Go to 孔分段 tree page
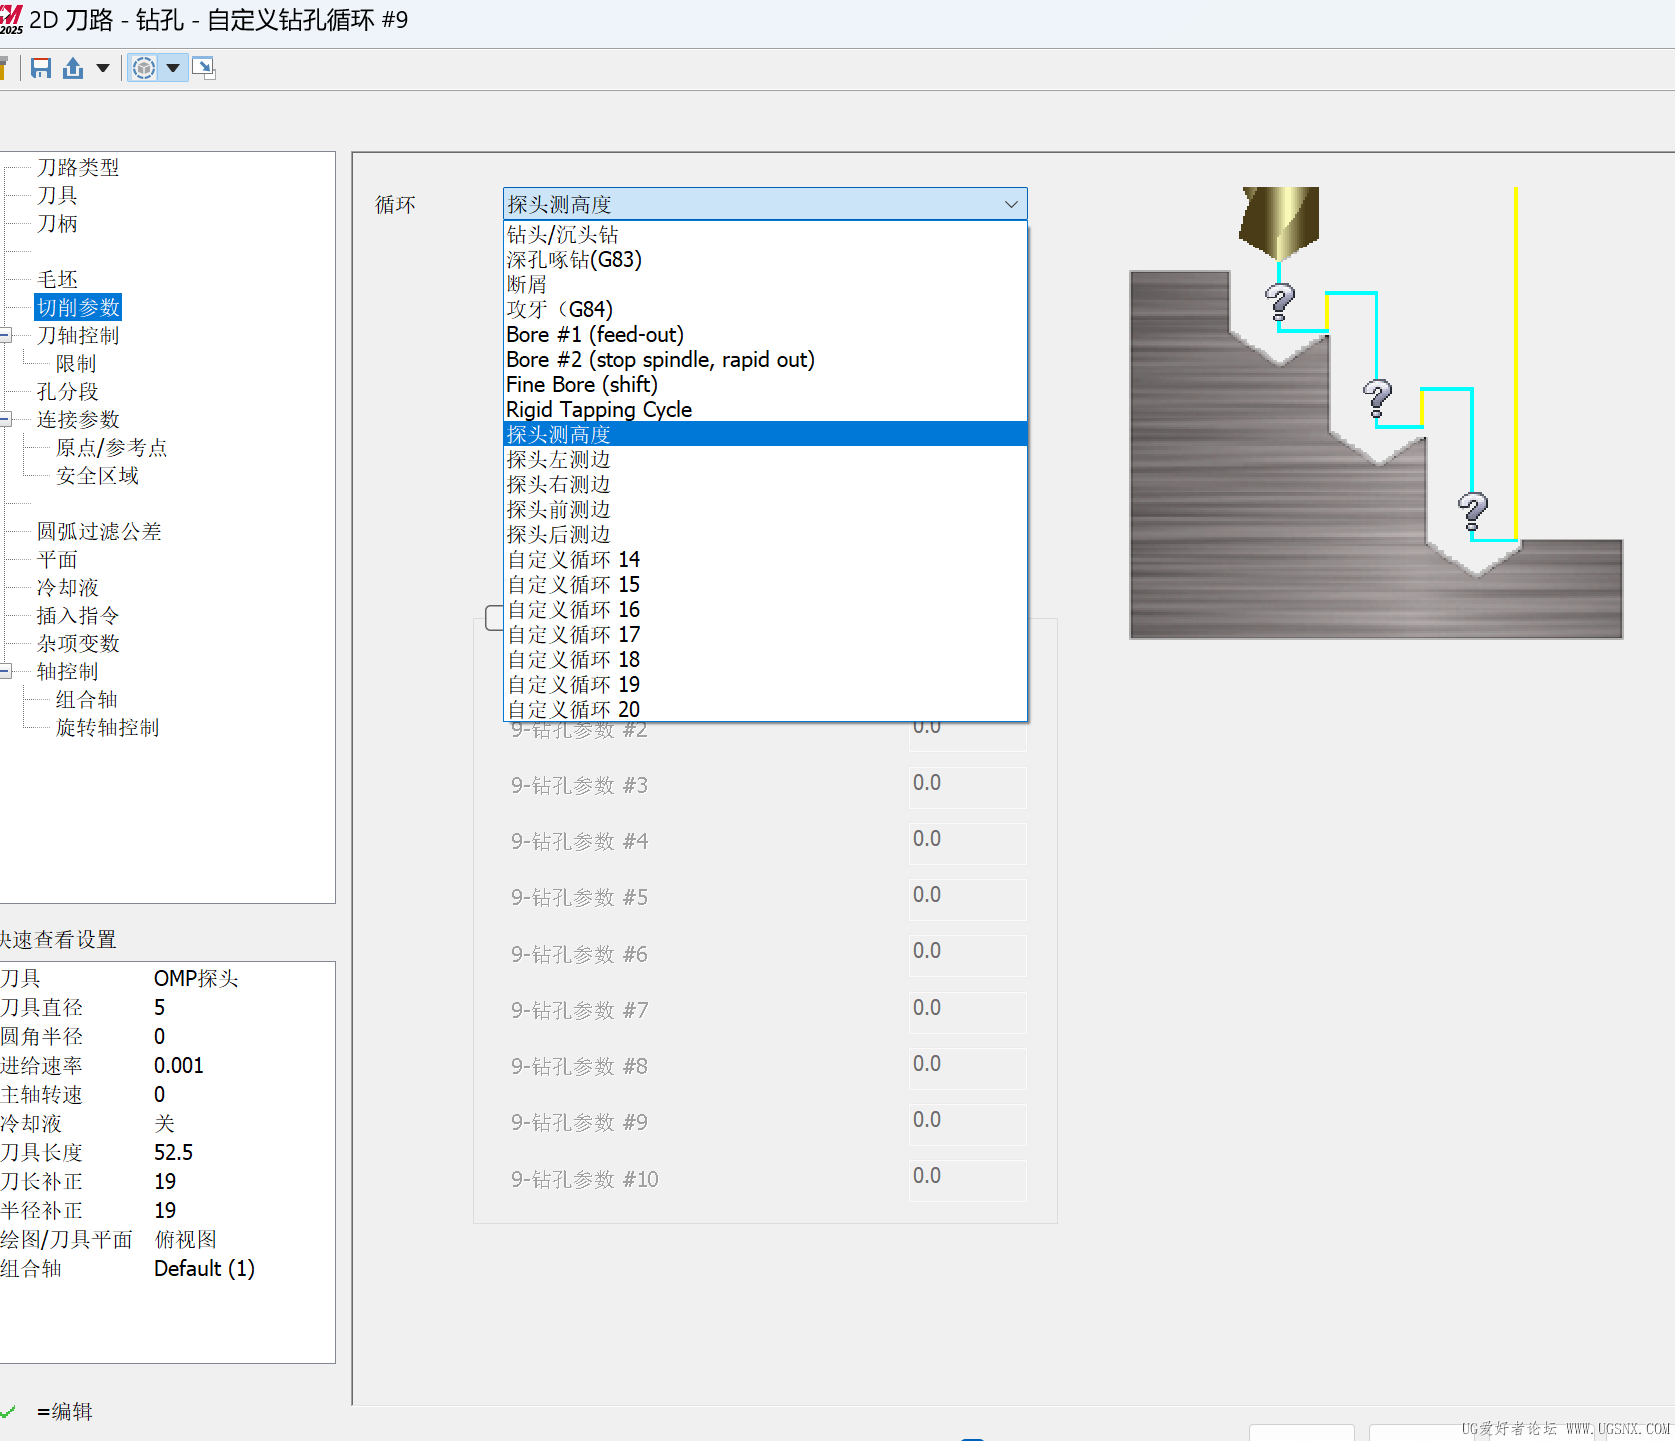 pyautogui.click(x=68, y=392)
